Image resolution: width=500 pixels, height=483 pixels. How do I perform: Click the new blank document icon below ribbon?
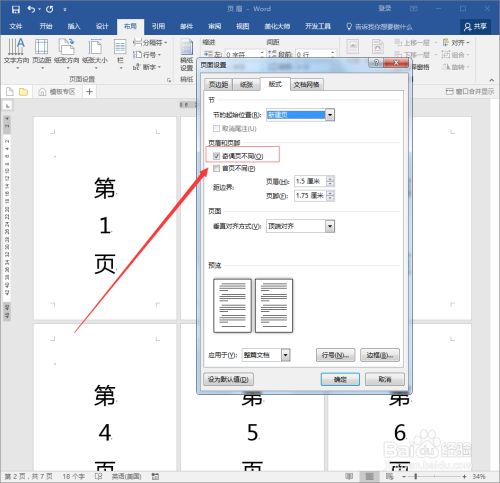pyautogui.click(x=10, y=91)
